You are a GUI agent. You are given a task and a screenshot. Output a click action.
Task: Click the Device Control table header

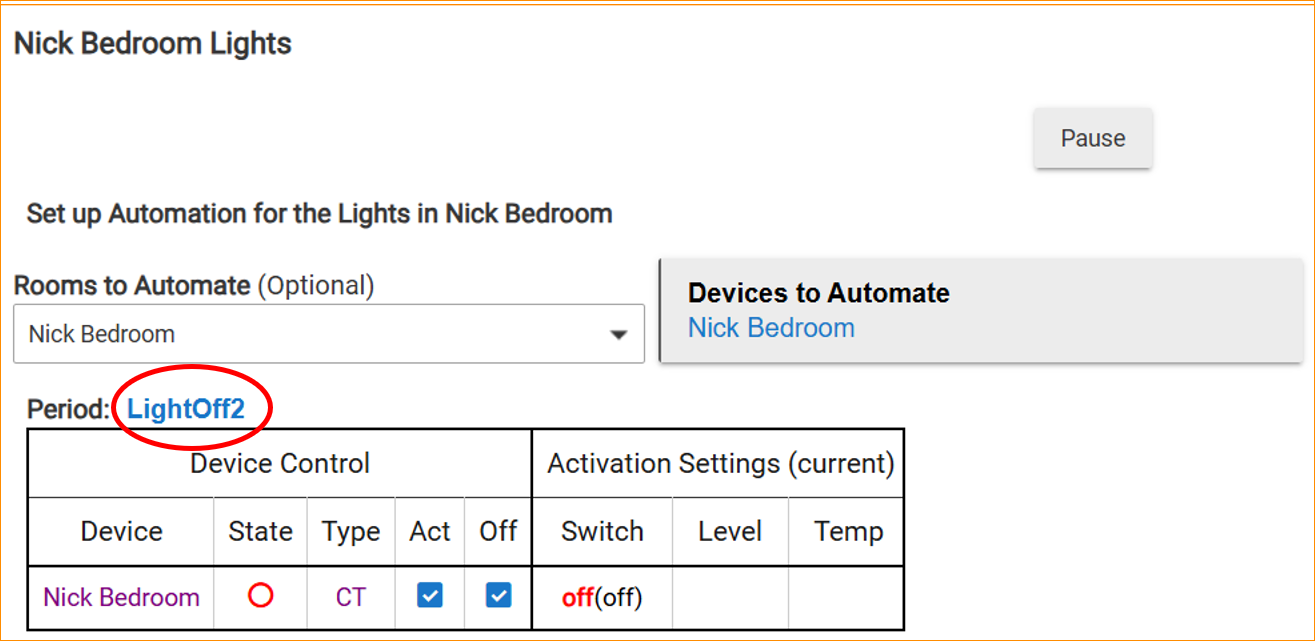[280, 464]
